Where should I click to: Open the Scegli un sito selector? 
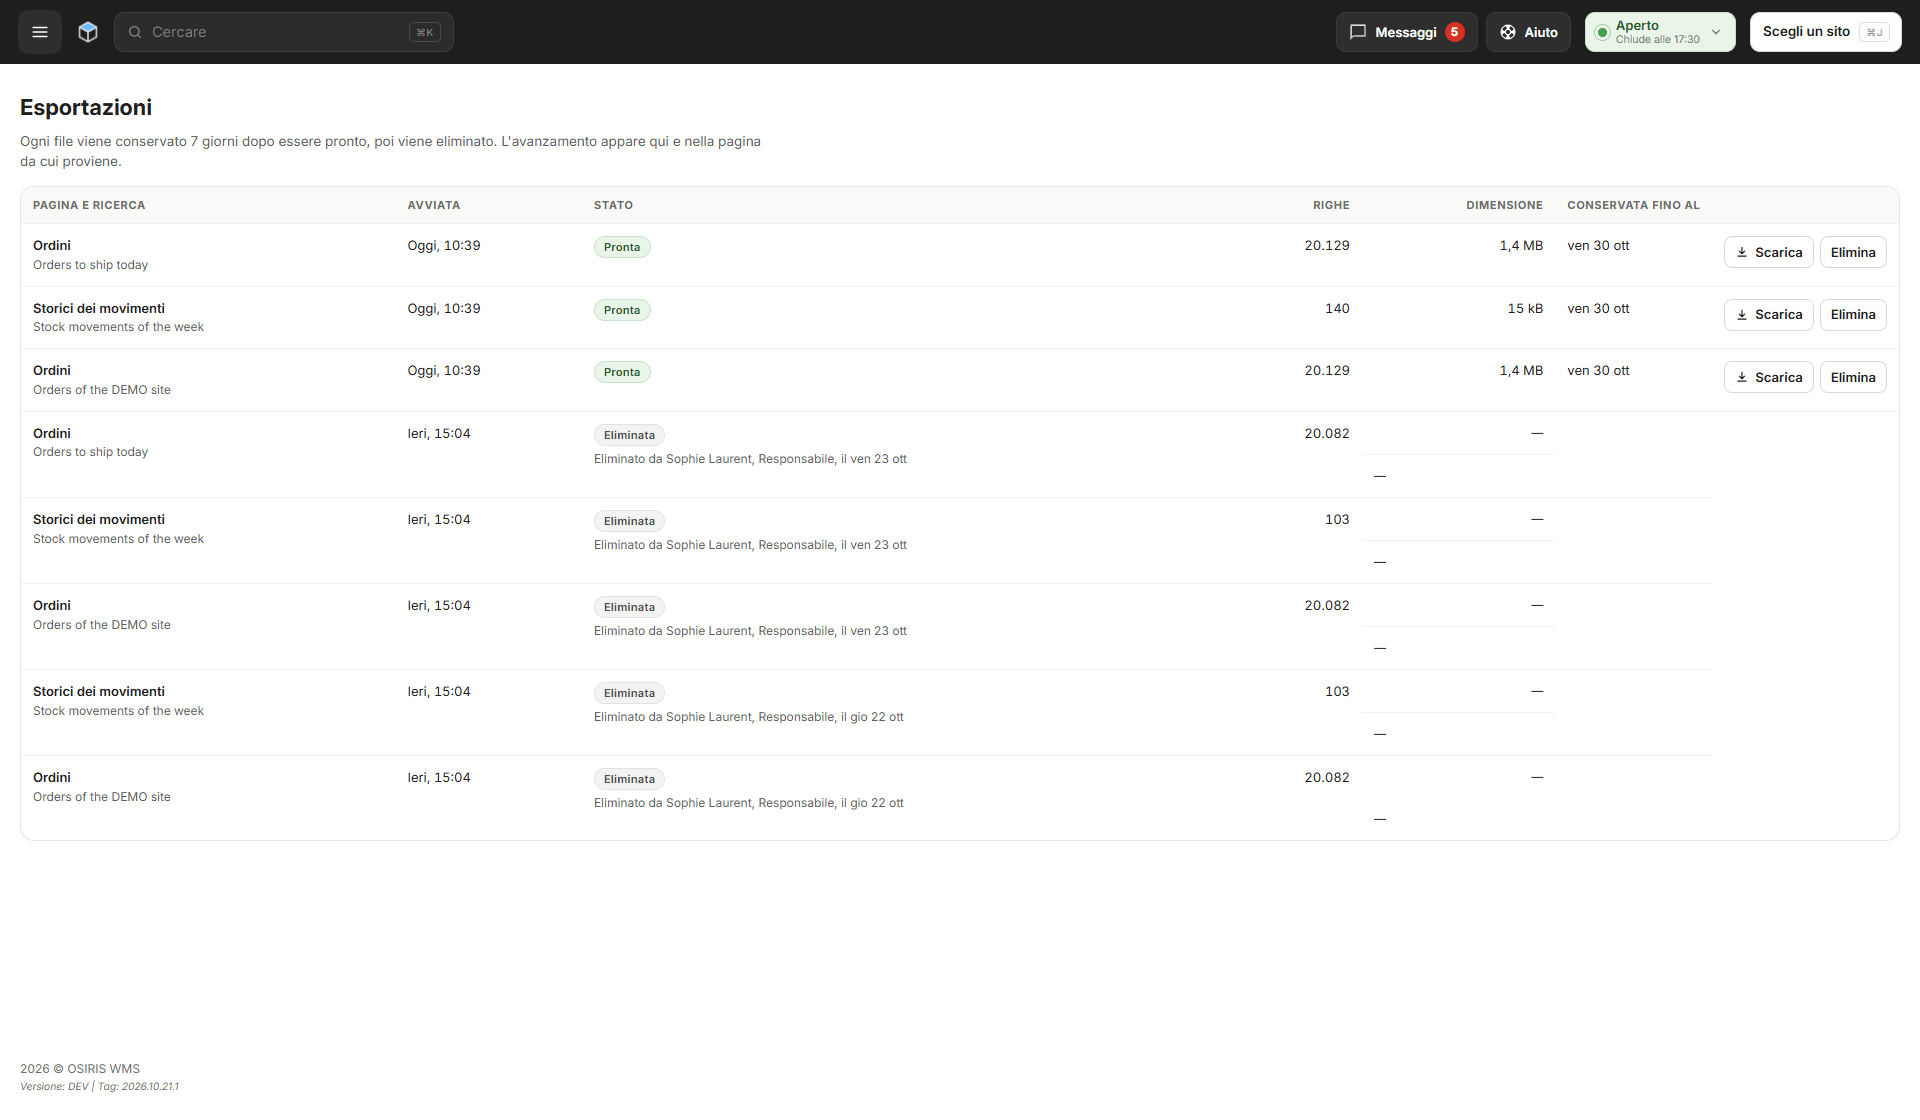(1825, 32)
